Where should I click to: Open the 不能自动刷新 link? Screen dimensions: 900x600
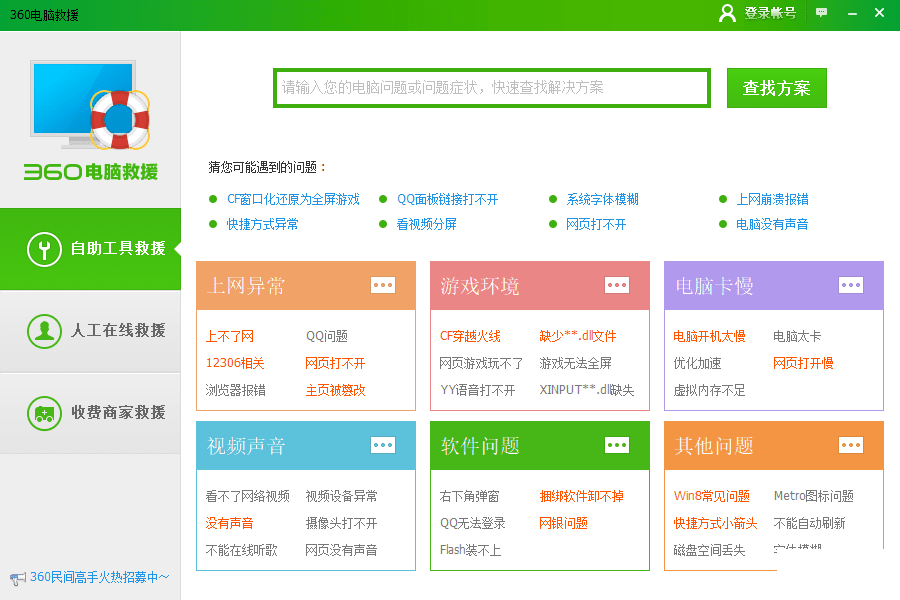809,523
